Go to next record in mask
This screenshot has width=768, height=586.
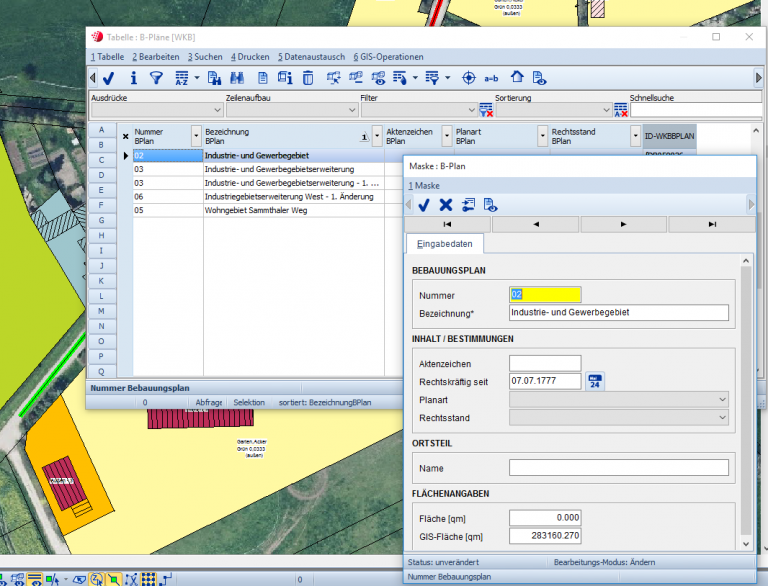click(x=623, y=224)
